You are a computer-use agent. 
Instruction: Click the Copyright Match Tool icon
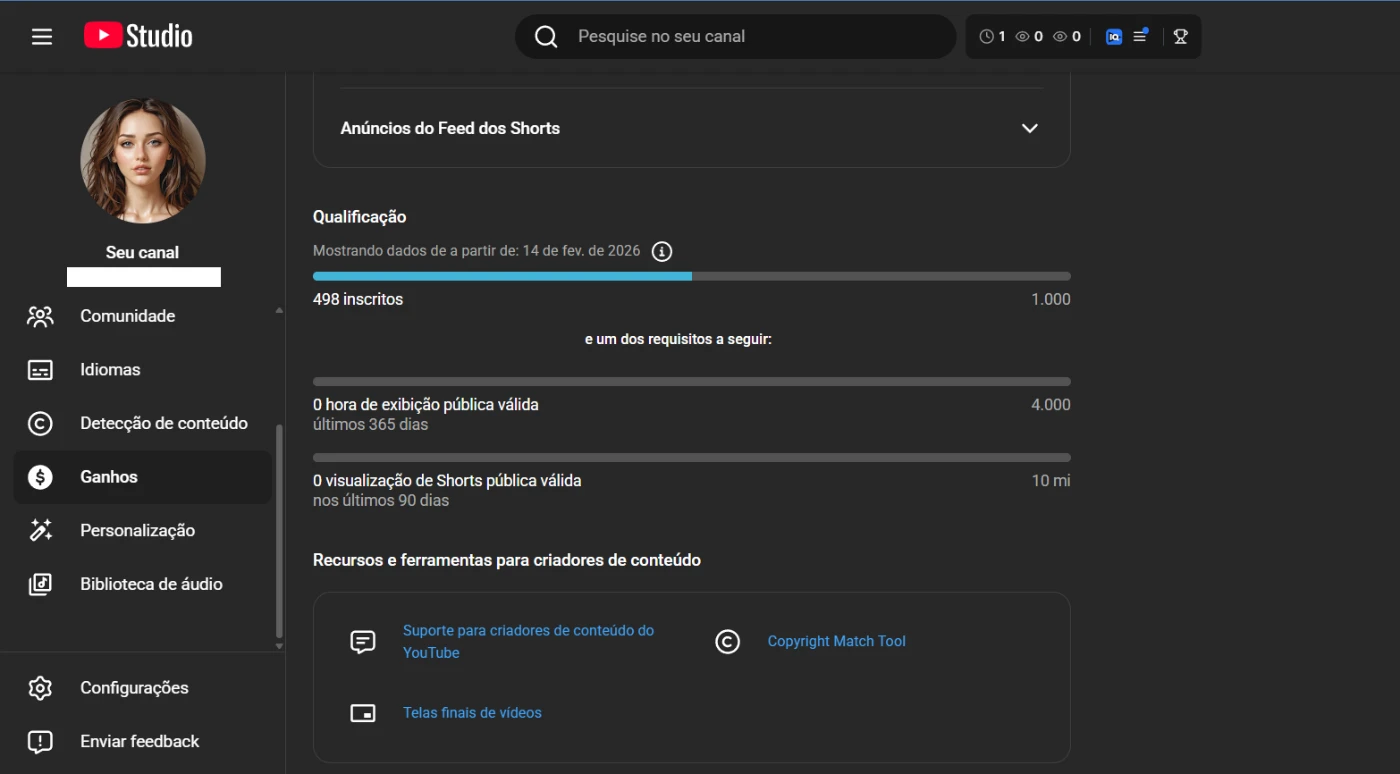pyautogui.click(x=727, y=642)
